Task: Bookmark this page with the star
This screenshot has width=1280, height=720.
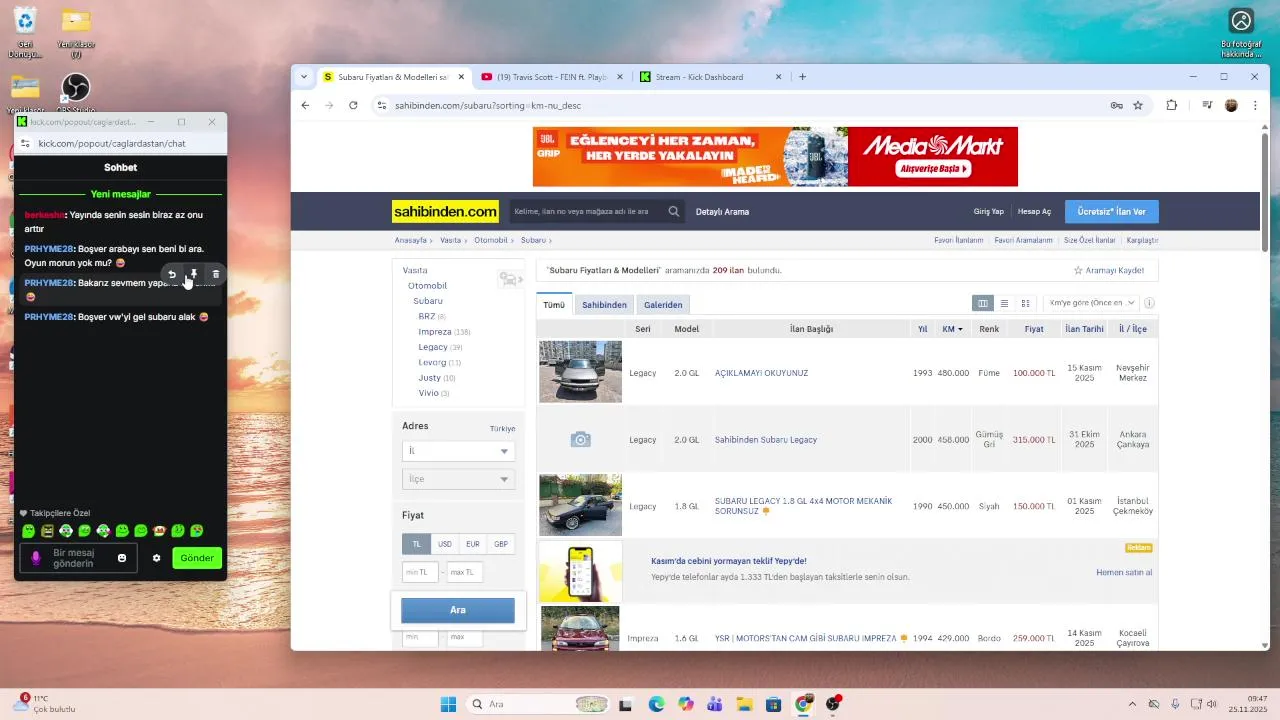Action: 1138,105
